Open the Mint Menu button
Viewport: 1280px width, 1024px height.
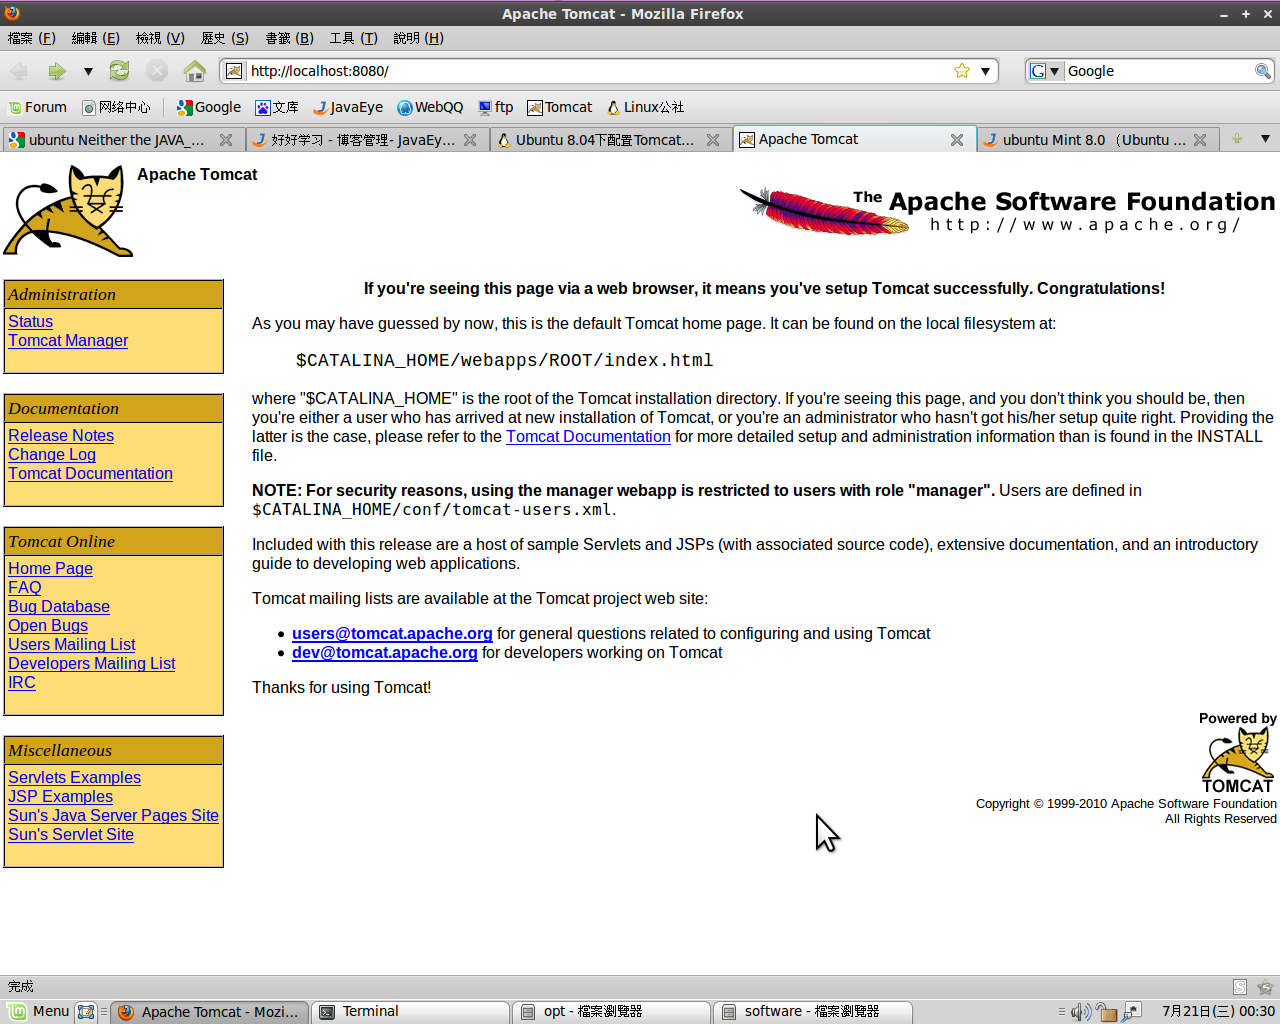pos(39,1011)
